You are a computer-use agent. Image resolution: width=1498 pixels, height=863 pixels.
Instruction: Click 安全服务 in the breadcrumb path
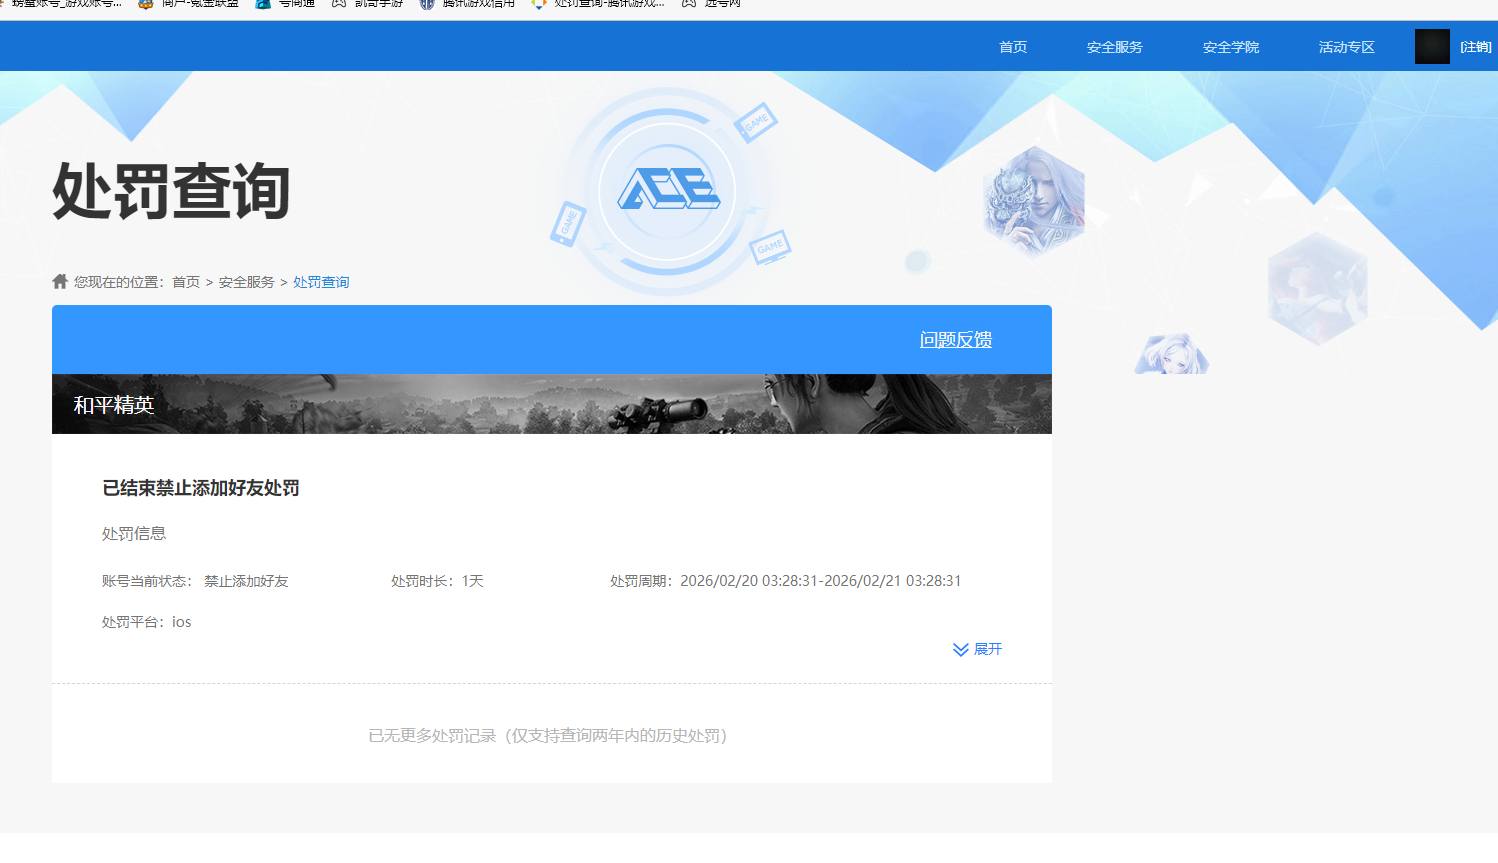(247, 281)
